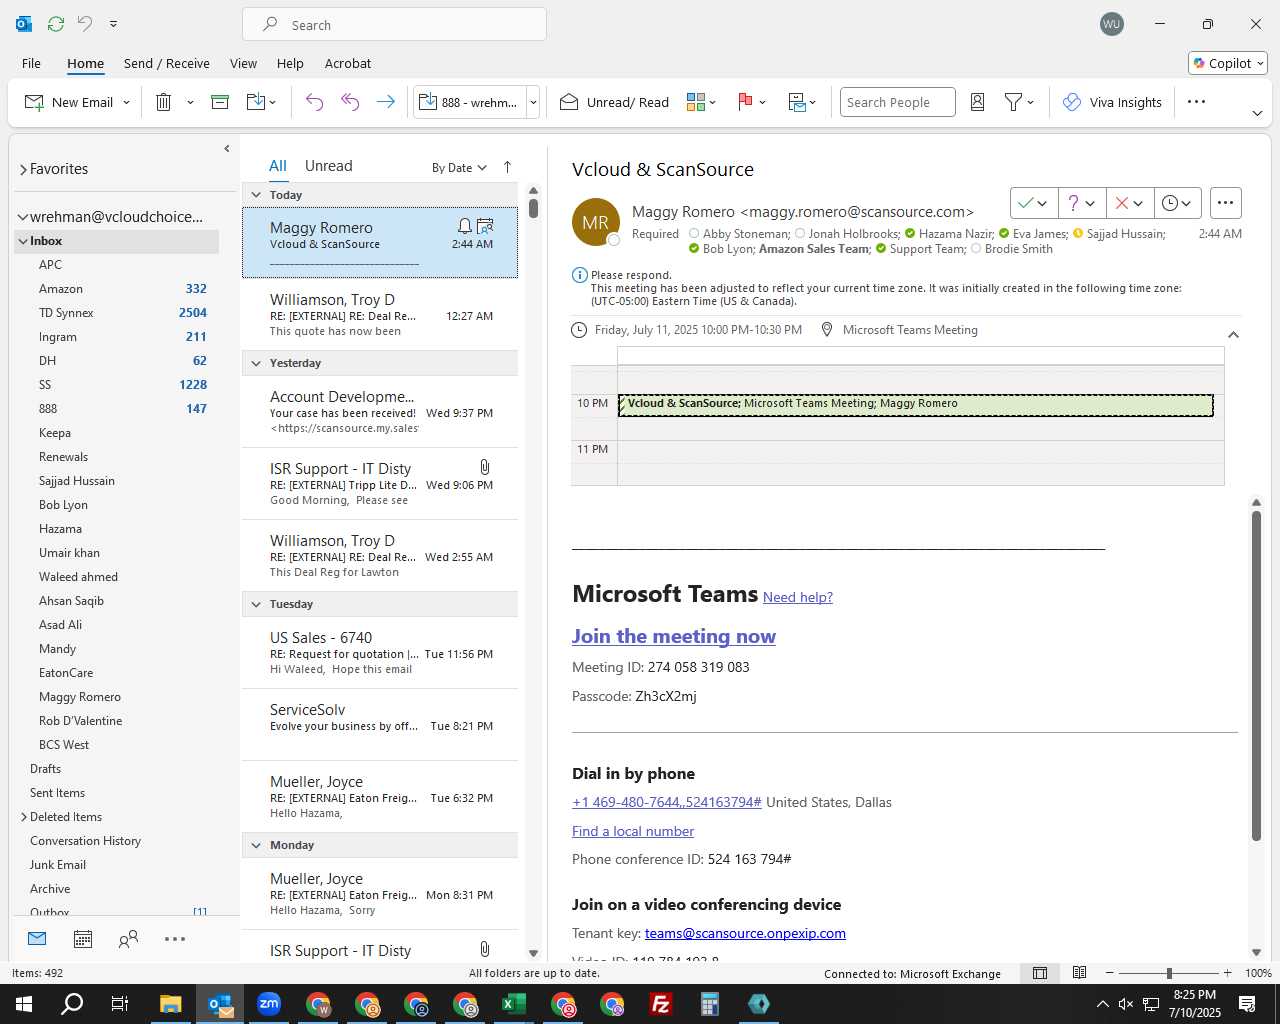Click the zoom in plus button
1280x1024 pixels.
point(1228,973)
